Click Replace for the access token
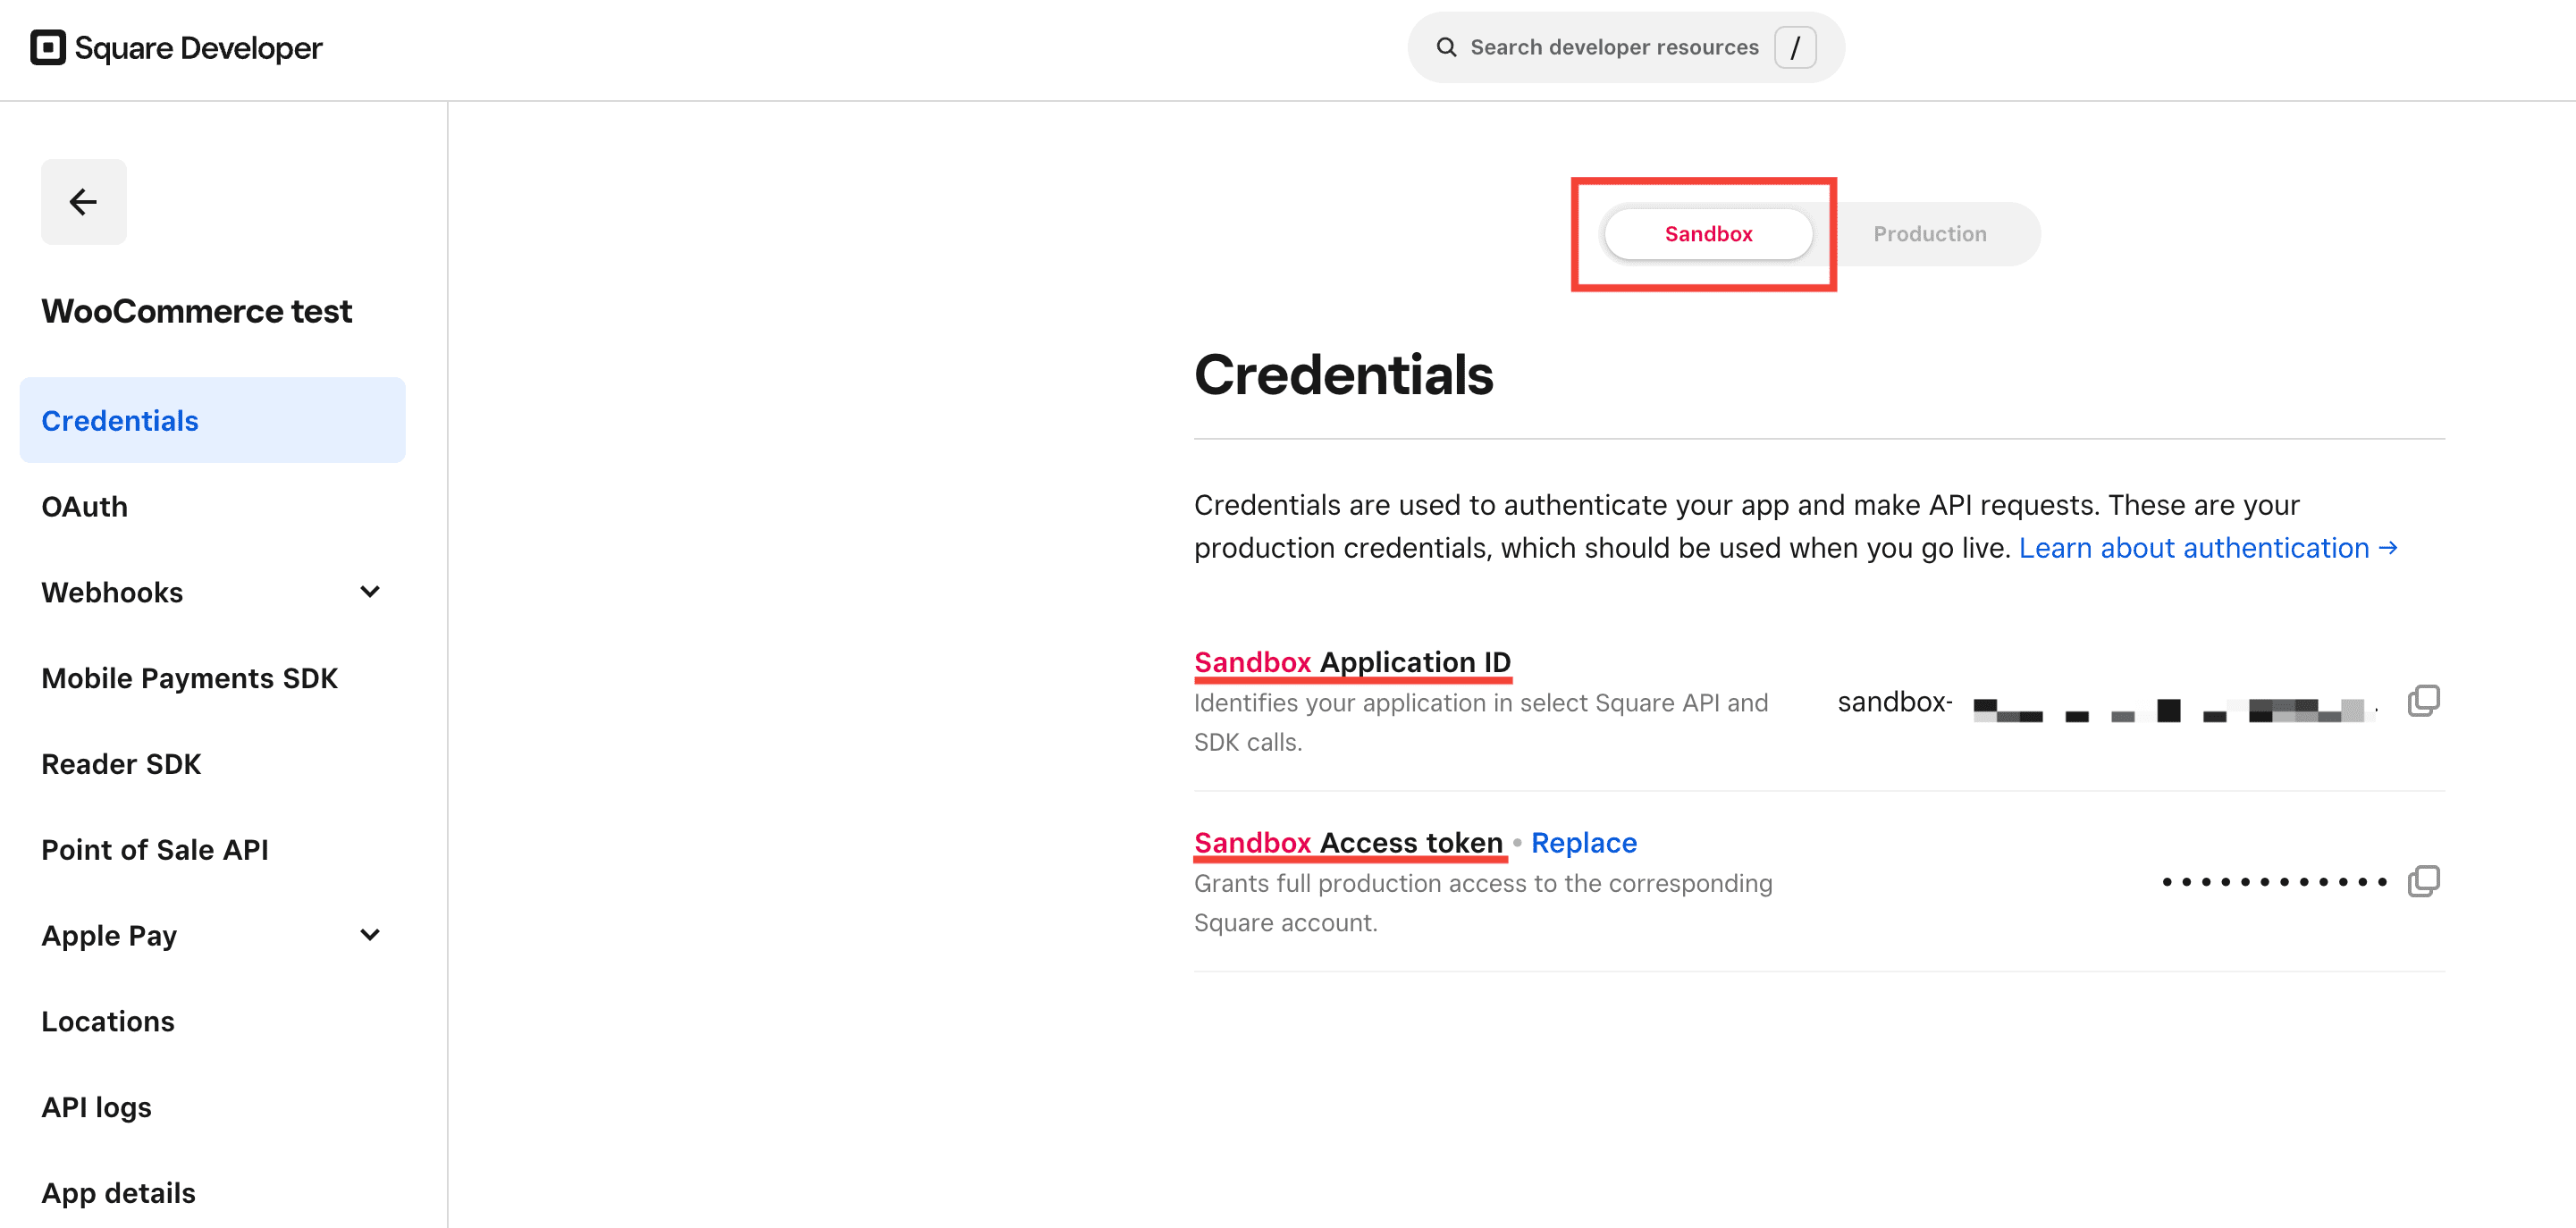 click(x=1583, y=843)
